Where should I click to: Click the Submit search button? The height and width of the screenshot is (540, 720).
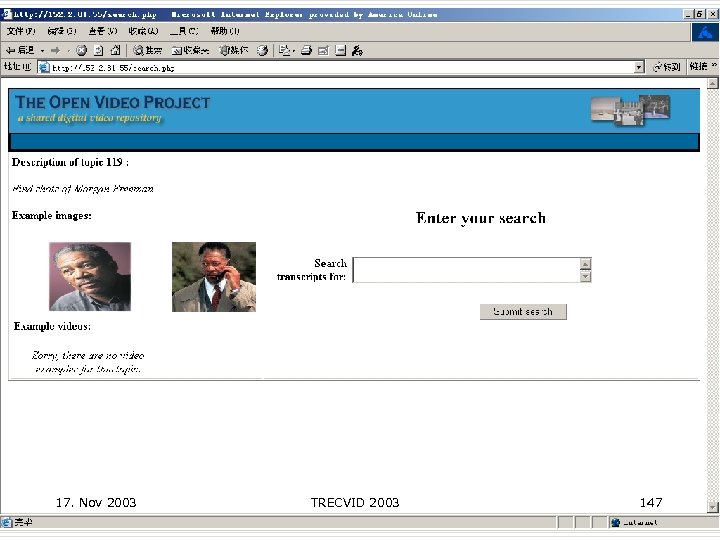pos(523,311)
